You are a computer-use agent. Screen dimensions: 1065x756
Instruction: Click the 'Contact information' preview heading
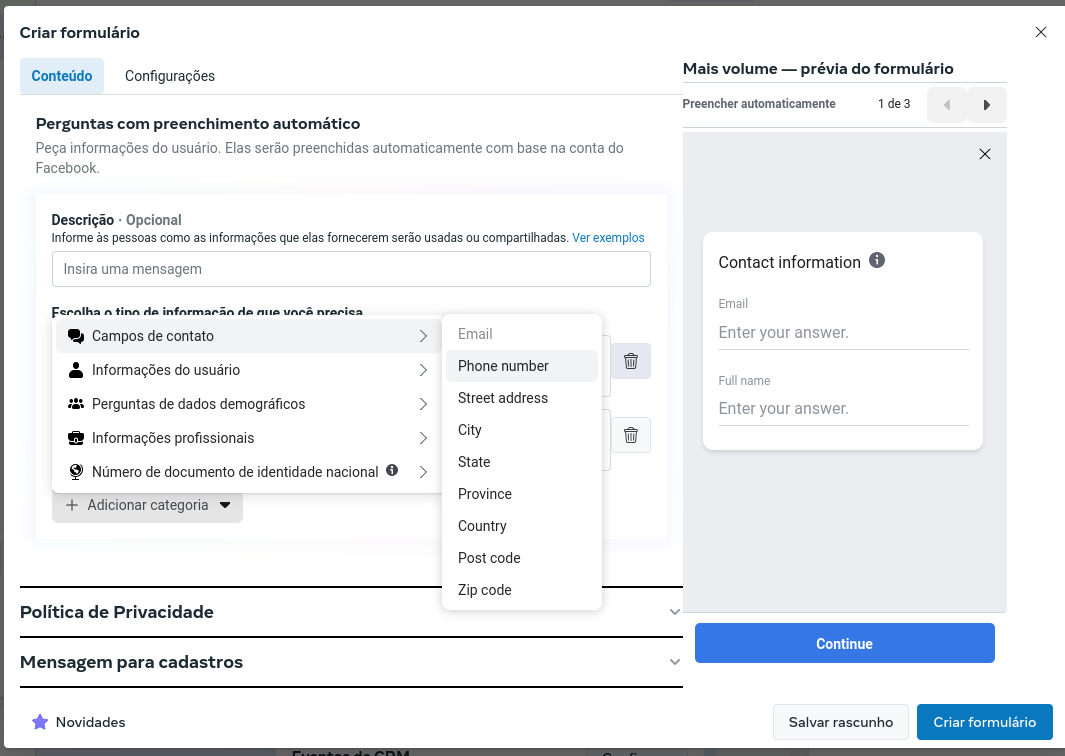click(789, 262)
